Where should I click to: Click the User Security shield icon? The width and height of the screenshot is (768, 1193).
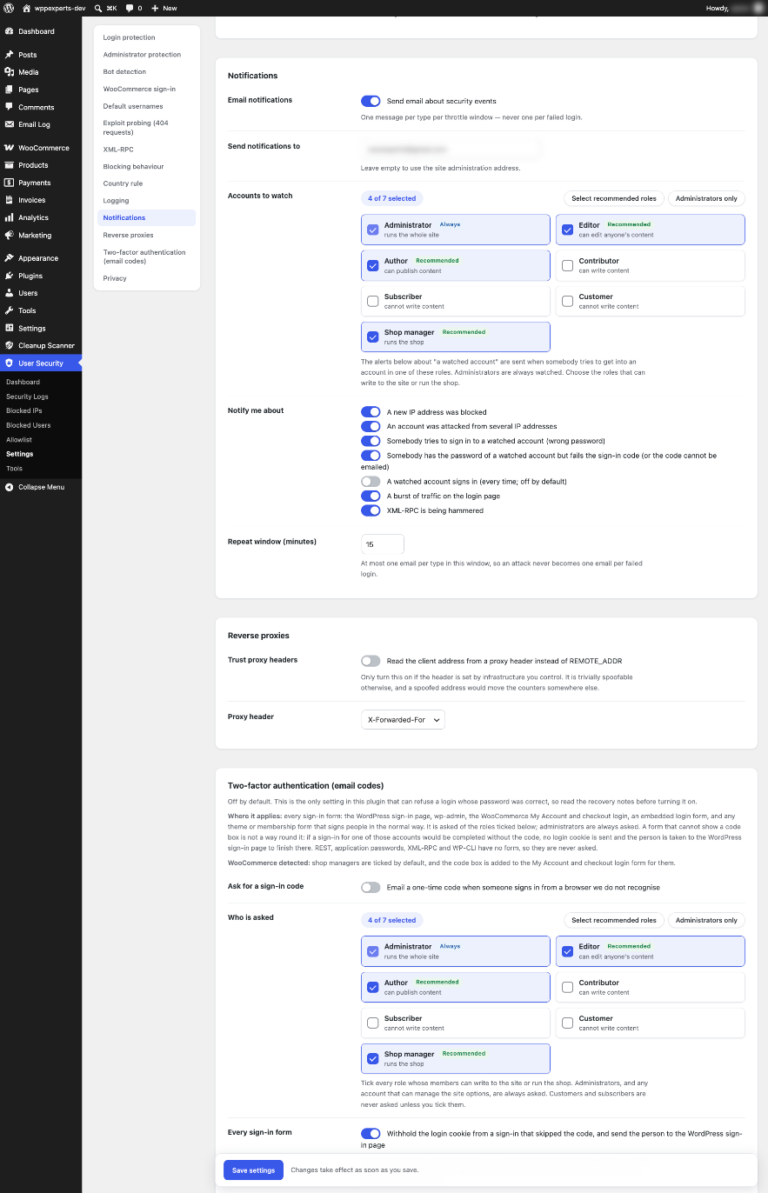pos(9,363)
